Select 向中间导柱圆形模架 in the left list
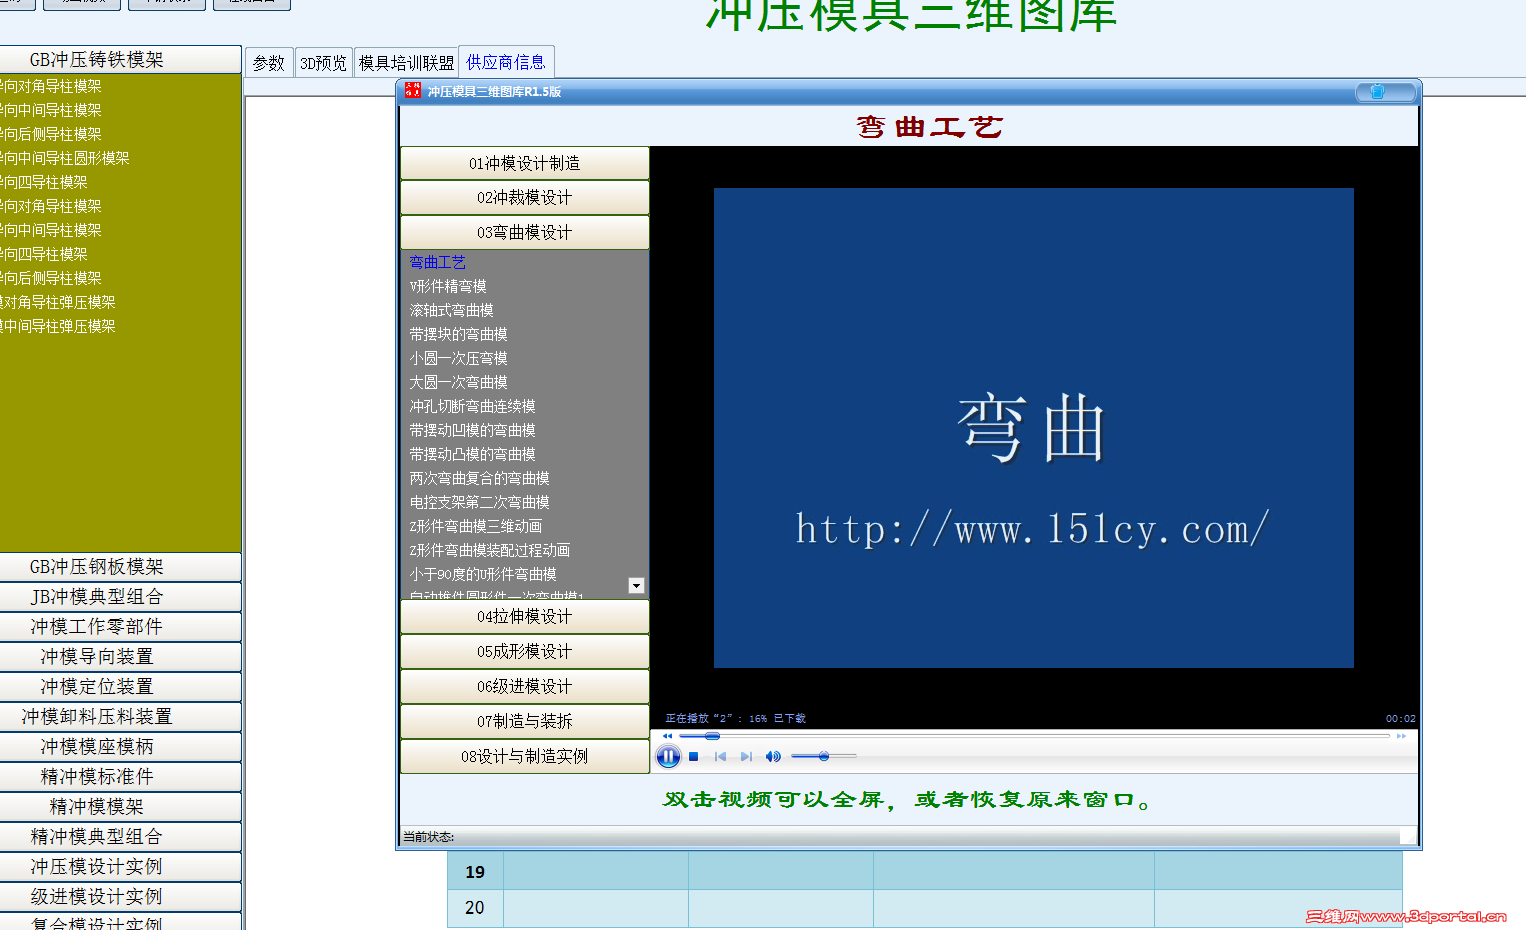The image size is (1526, 930). (65, 159)
